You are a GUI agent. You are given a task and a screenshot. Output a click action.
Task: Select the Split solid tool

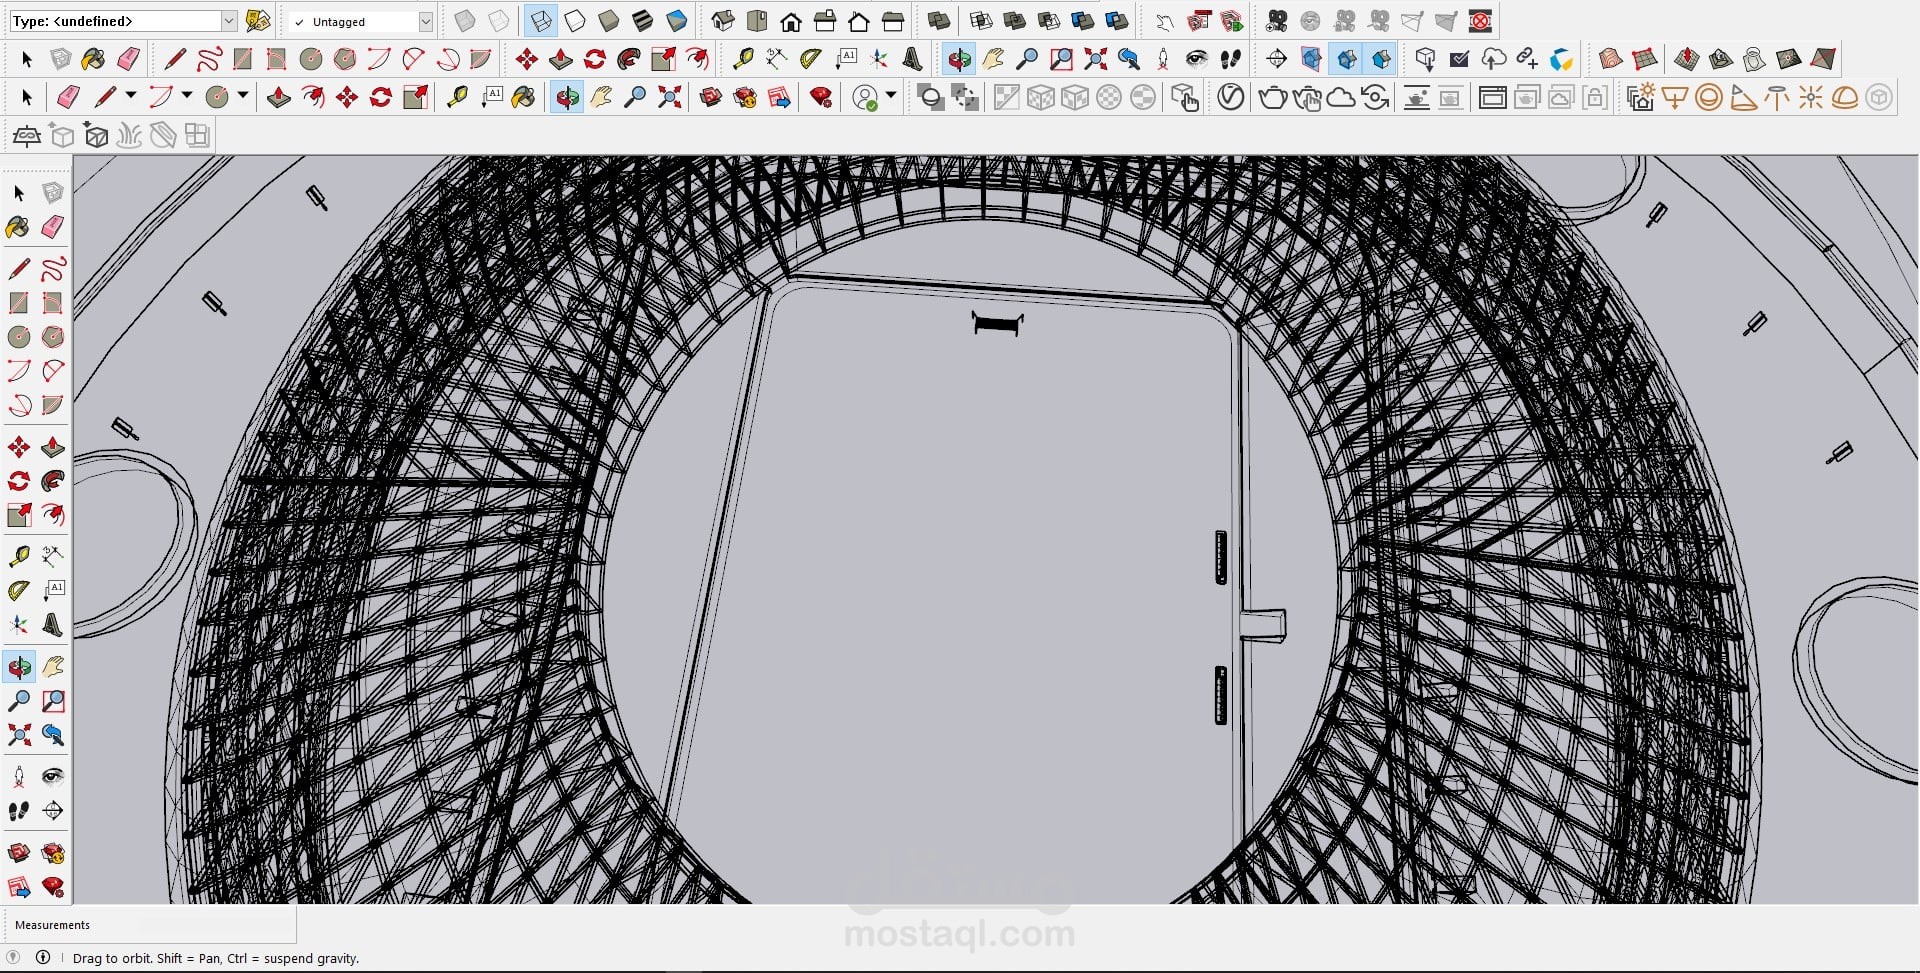tap(1117, 20)
